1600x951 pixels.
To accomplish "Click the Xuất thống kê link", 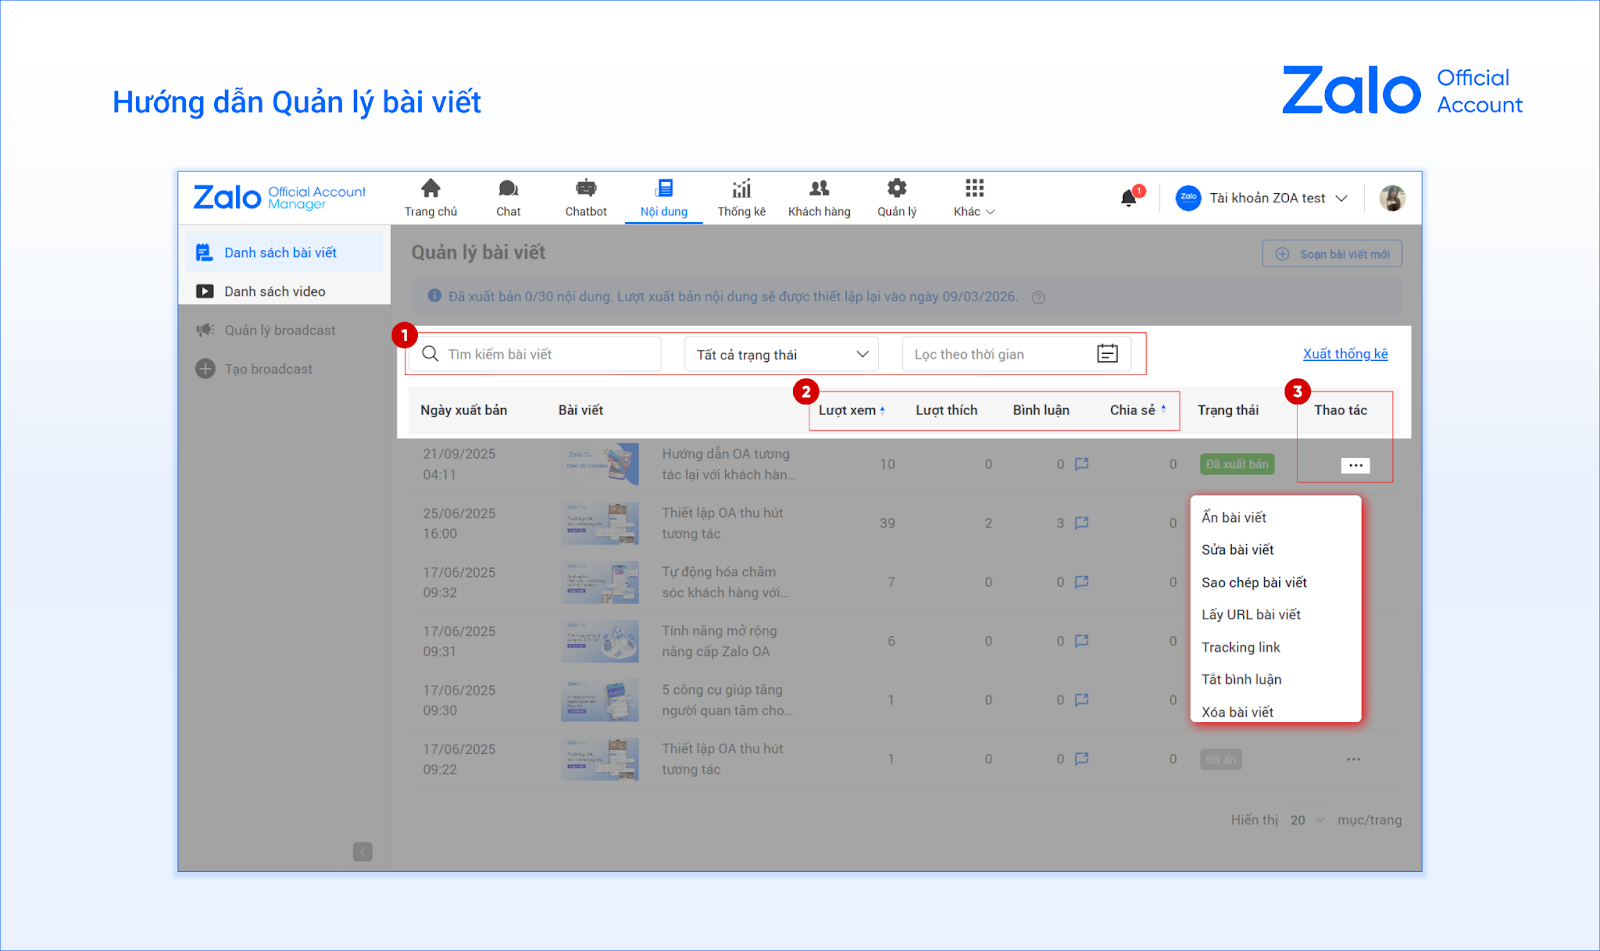I will coord(1345,354).
